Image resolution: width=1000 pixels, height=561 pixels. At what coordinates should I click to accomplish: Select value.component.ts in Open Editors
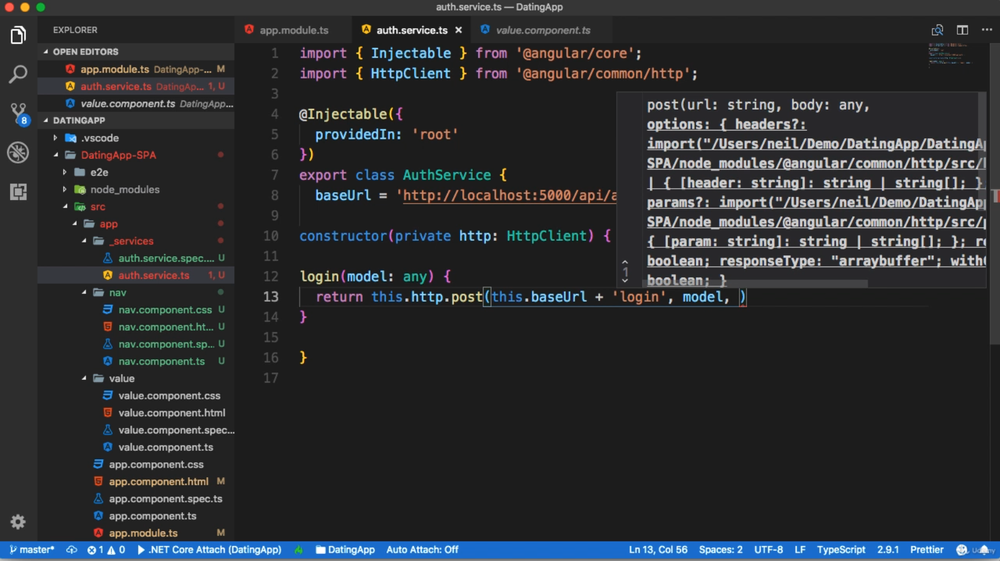136,103
